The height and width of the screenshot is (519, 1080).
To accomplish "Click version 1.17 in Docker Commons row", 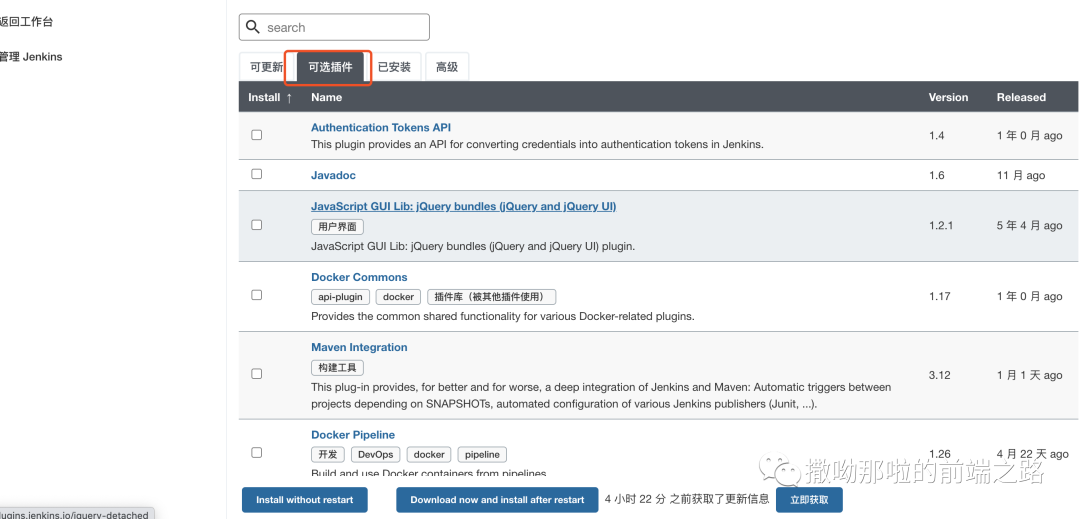I will [939, 296].
